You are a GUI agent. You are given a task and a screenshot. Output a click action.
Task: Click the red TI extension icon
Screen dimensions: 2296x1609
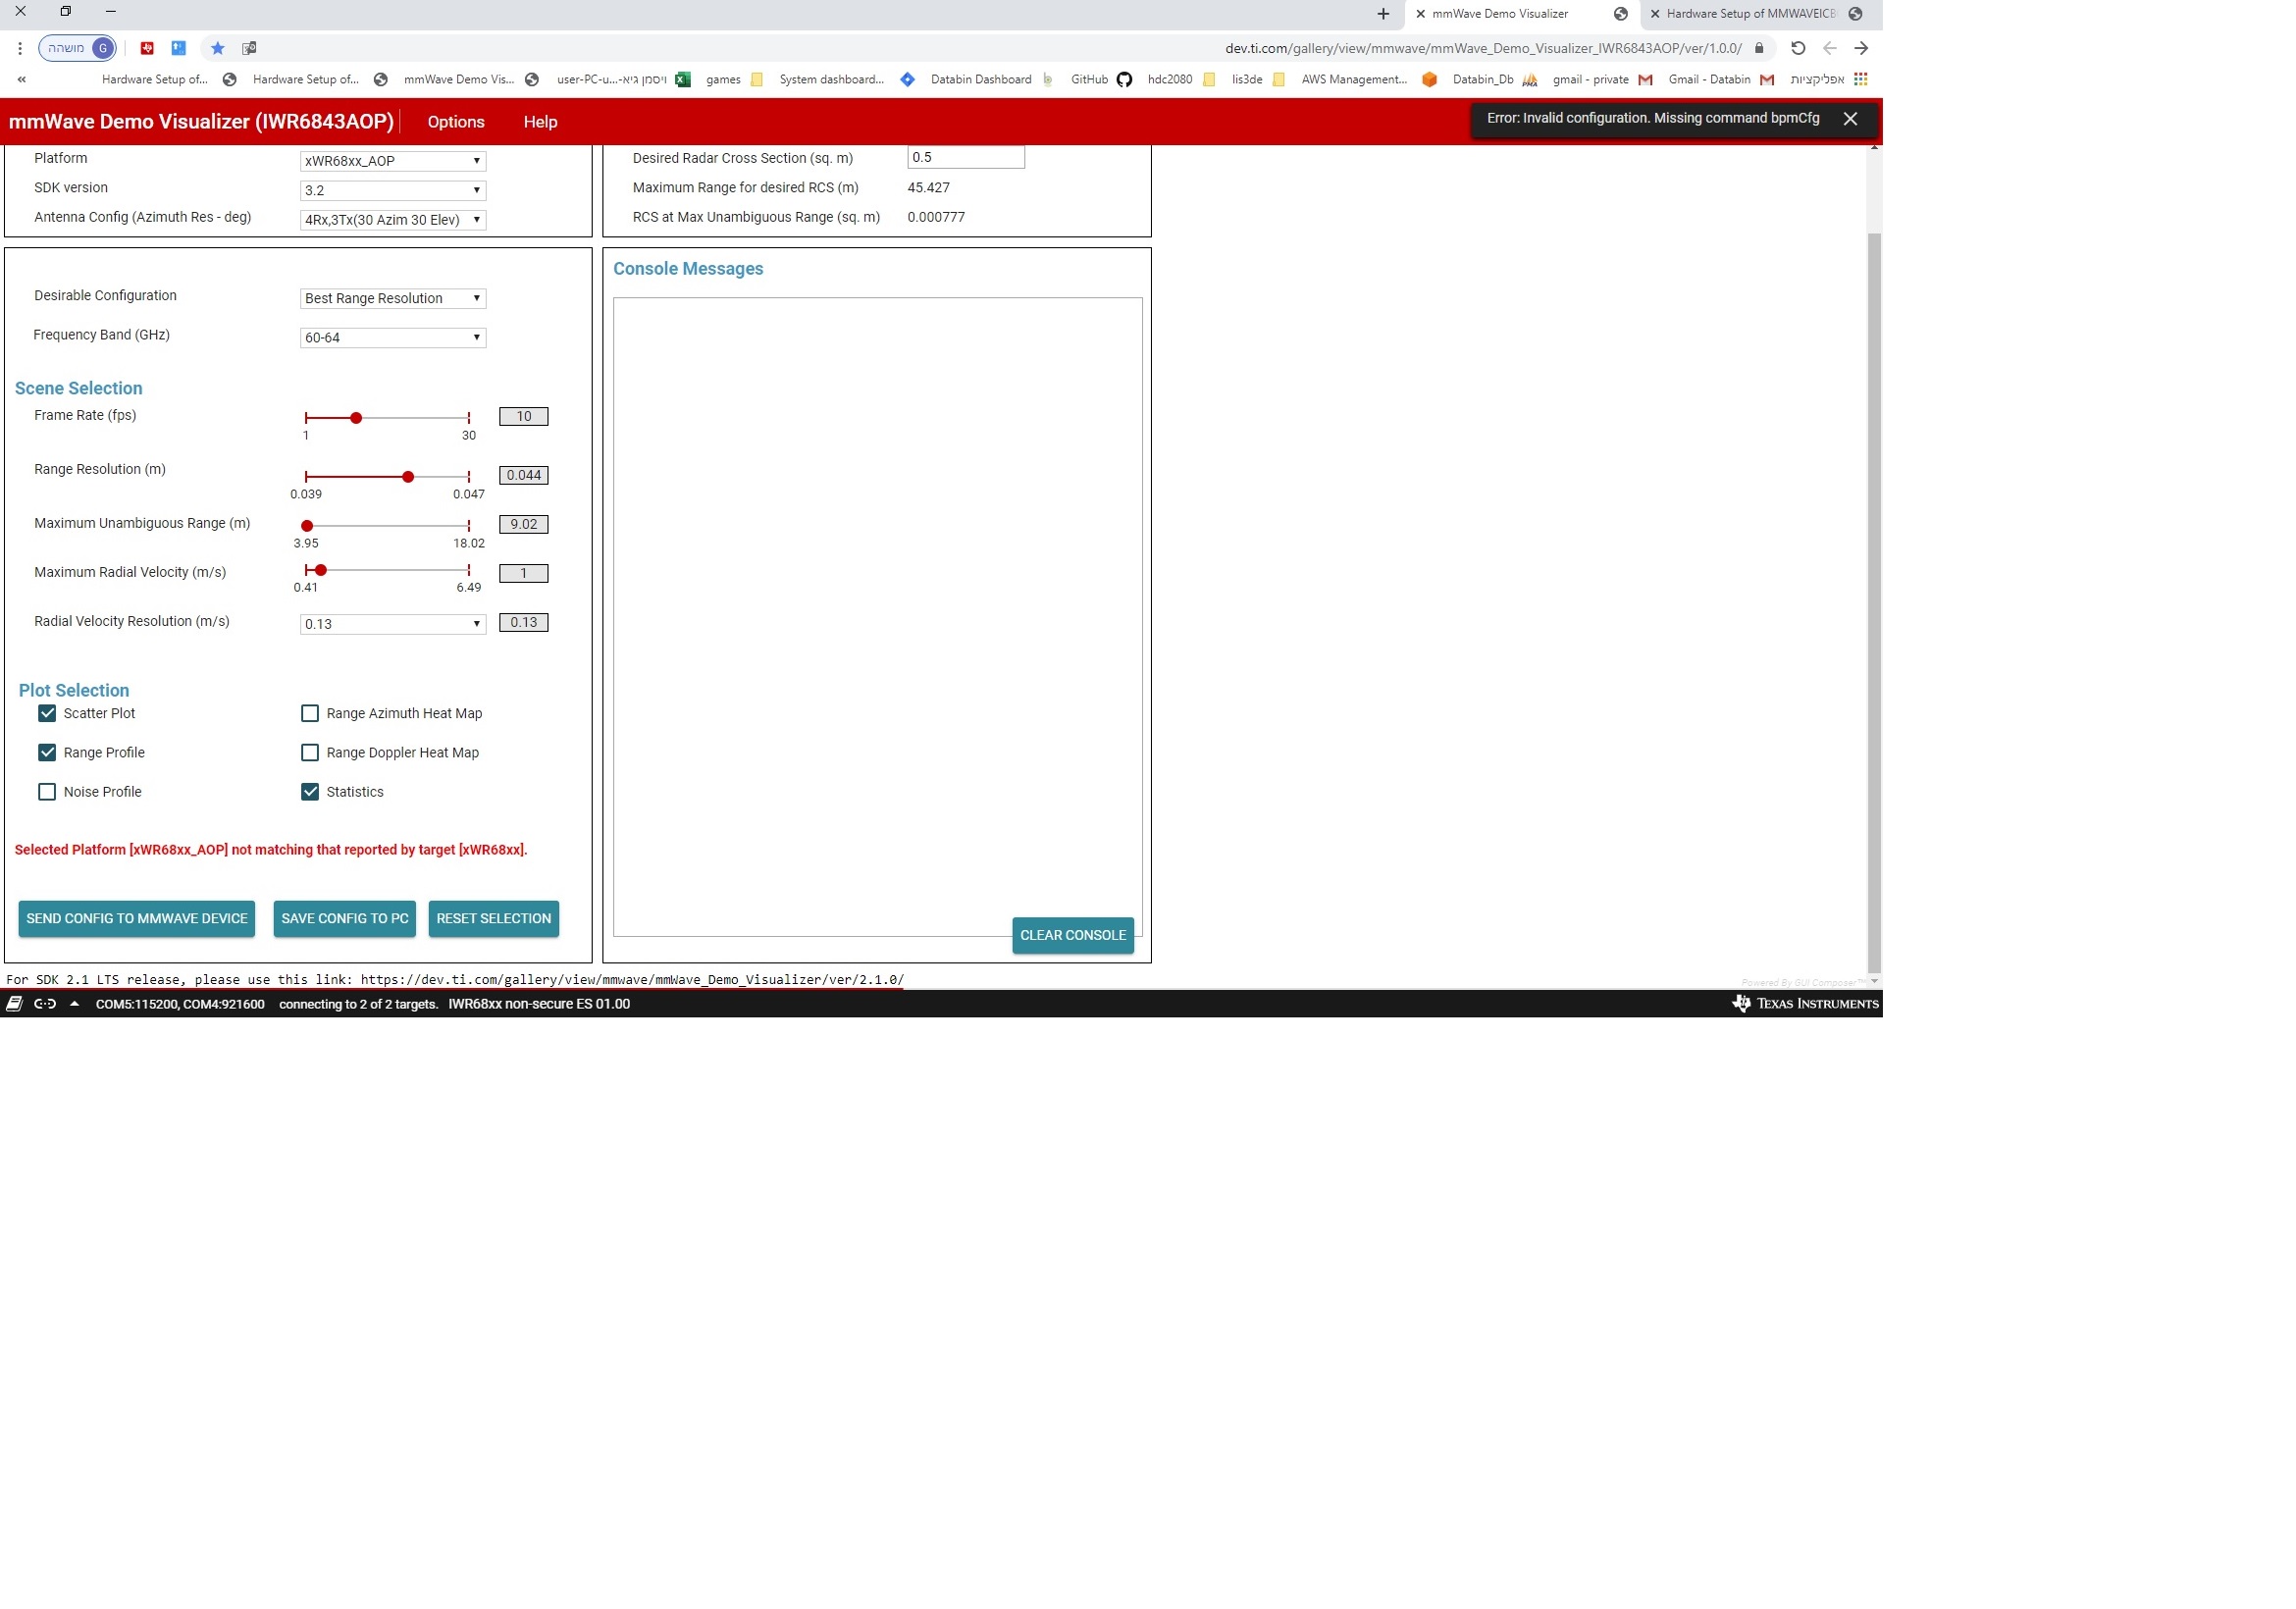point(147,48)
